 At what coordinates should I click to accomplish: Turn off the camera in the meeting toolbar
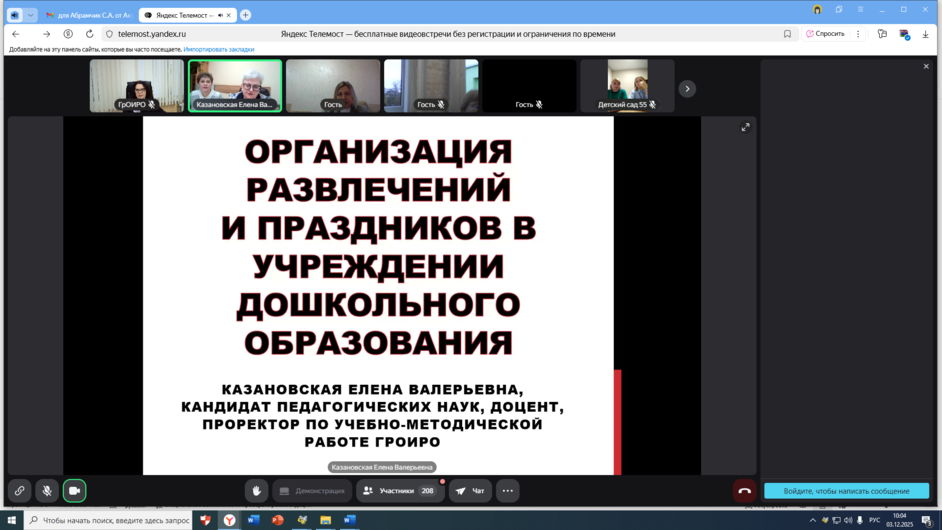click(x=74, y=491)
